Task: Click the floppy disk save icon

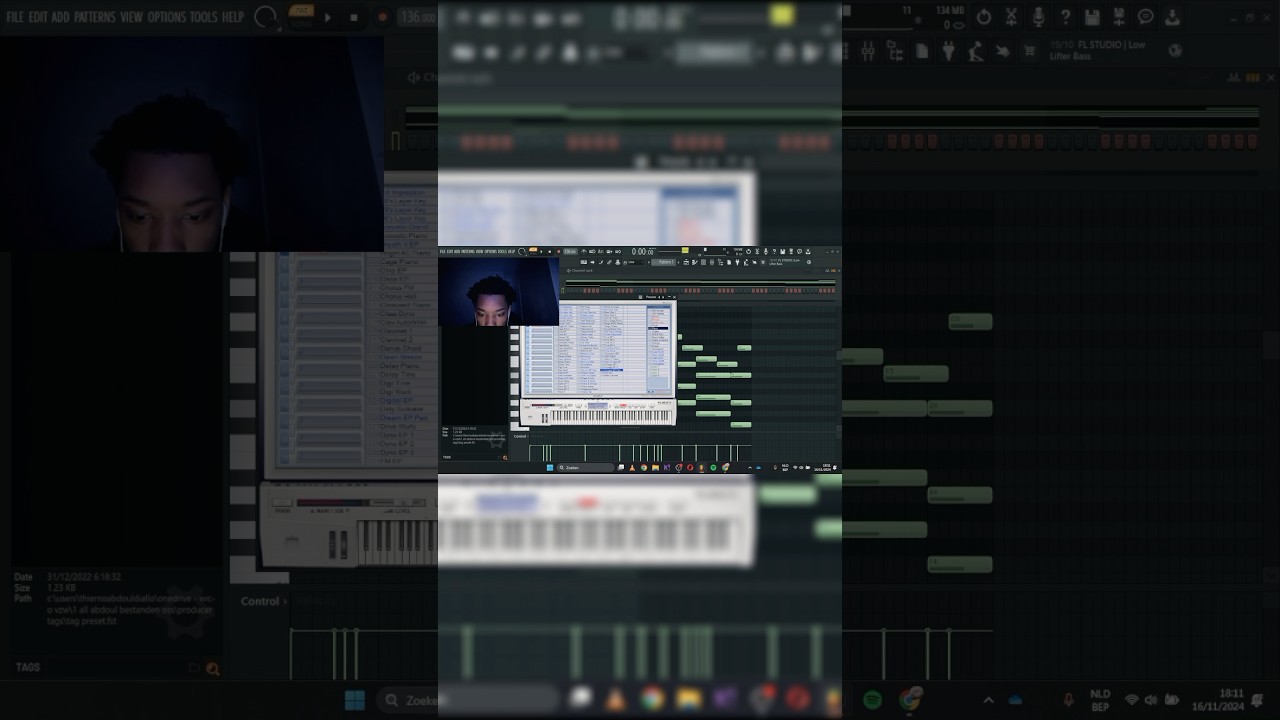Action: 1092,17
